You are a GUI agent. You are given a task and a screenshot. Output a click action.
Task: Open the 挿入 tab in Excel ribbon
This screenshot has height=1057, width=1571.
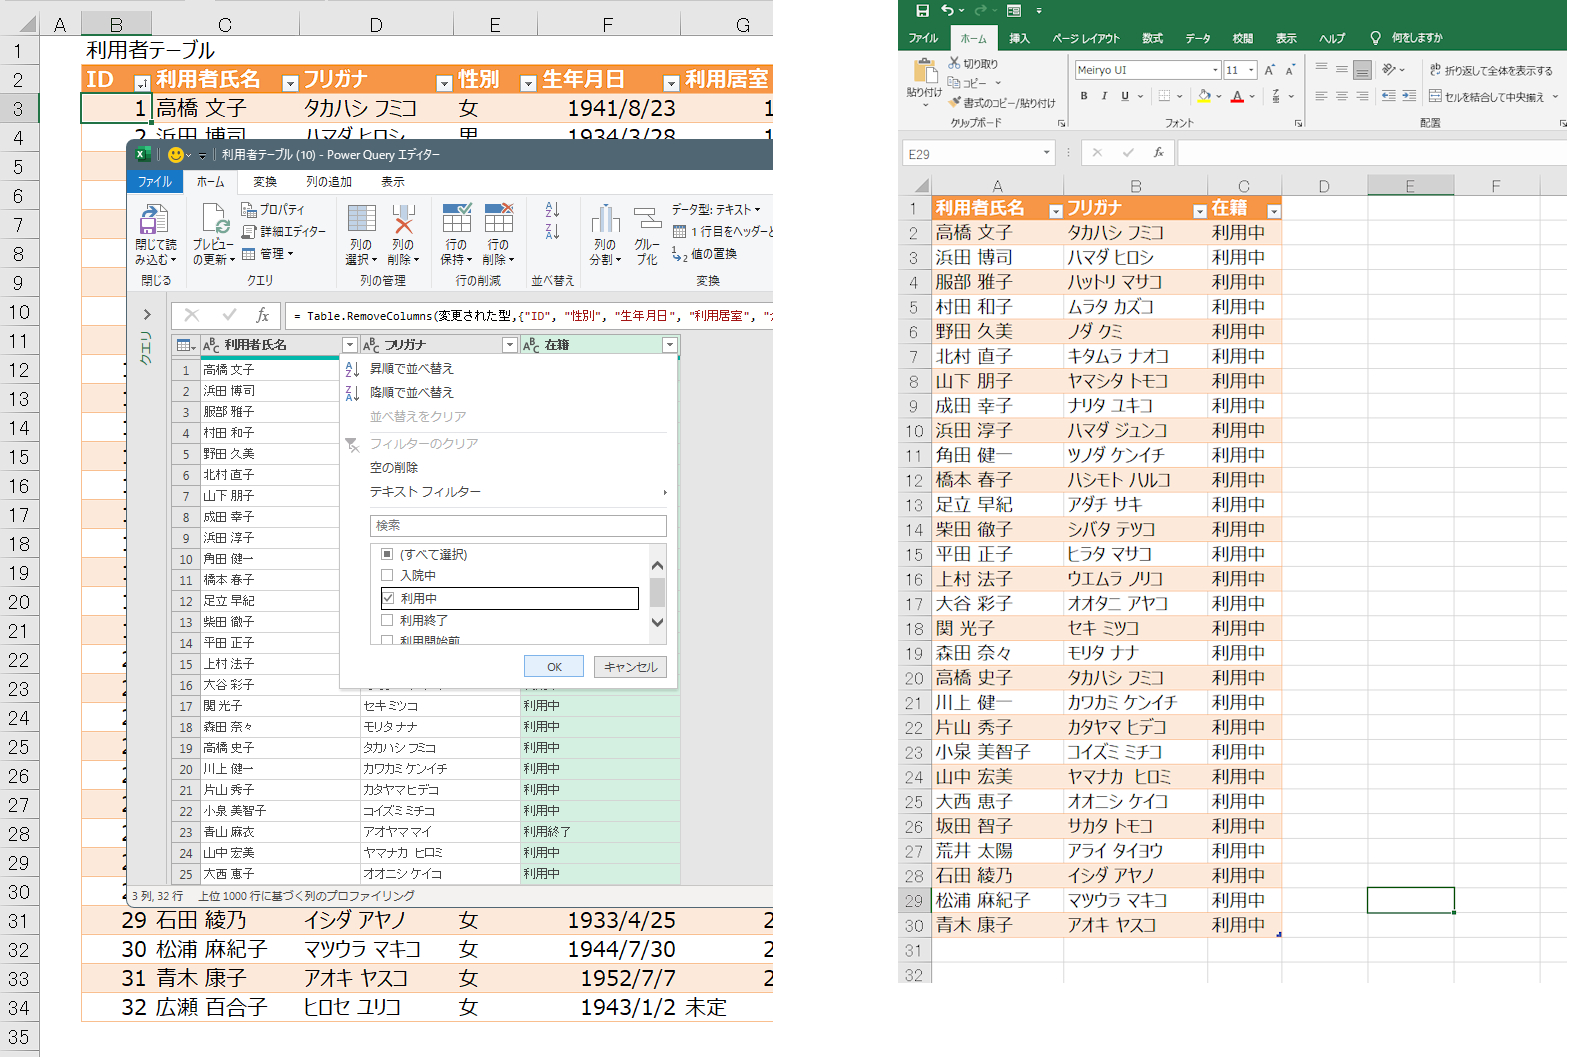coord(1019,38)
